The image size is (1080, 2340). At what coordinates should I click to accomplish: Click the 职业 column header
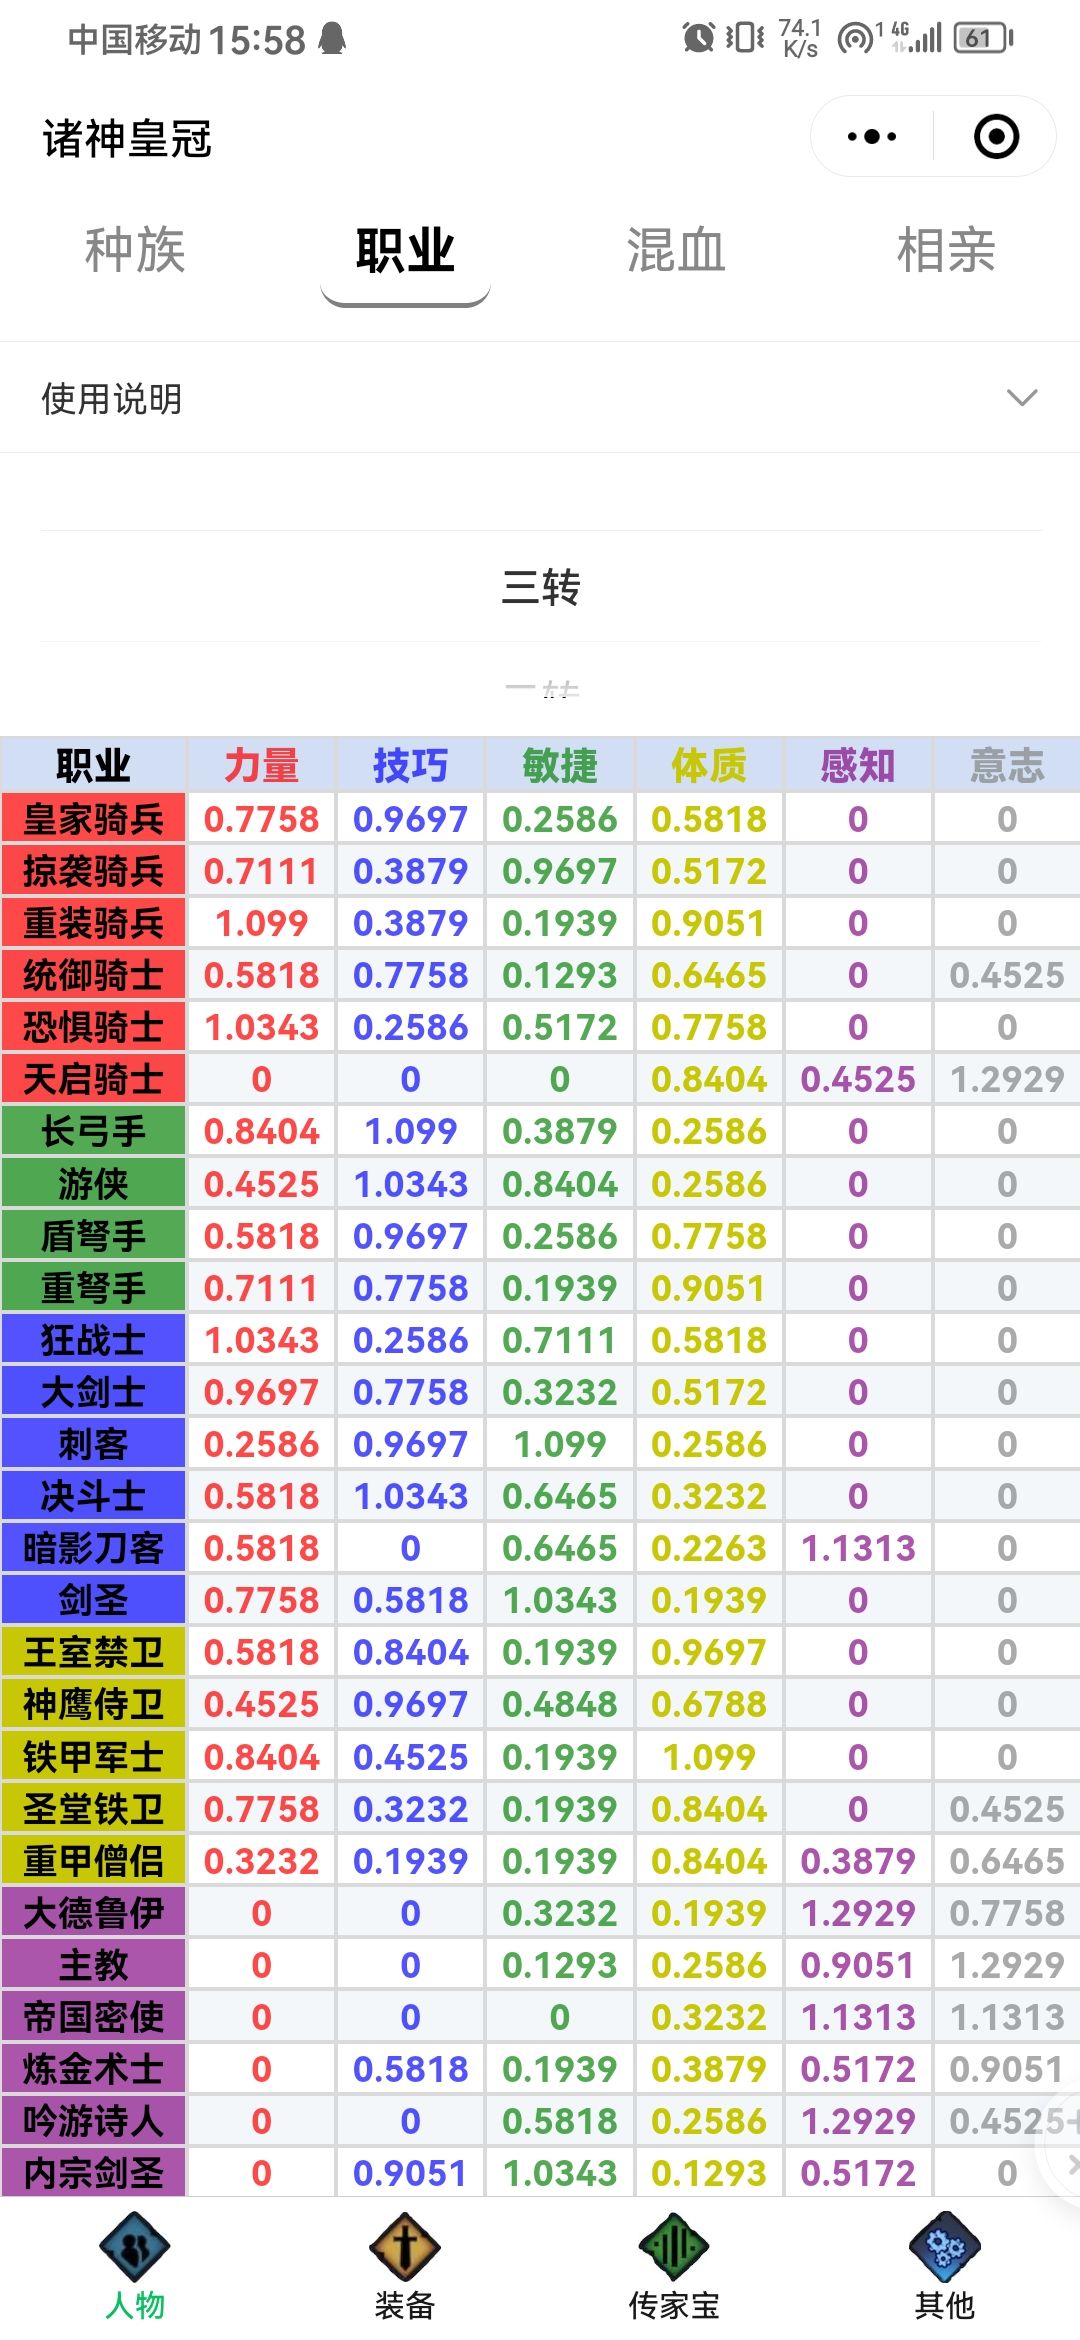(93, 765)
